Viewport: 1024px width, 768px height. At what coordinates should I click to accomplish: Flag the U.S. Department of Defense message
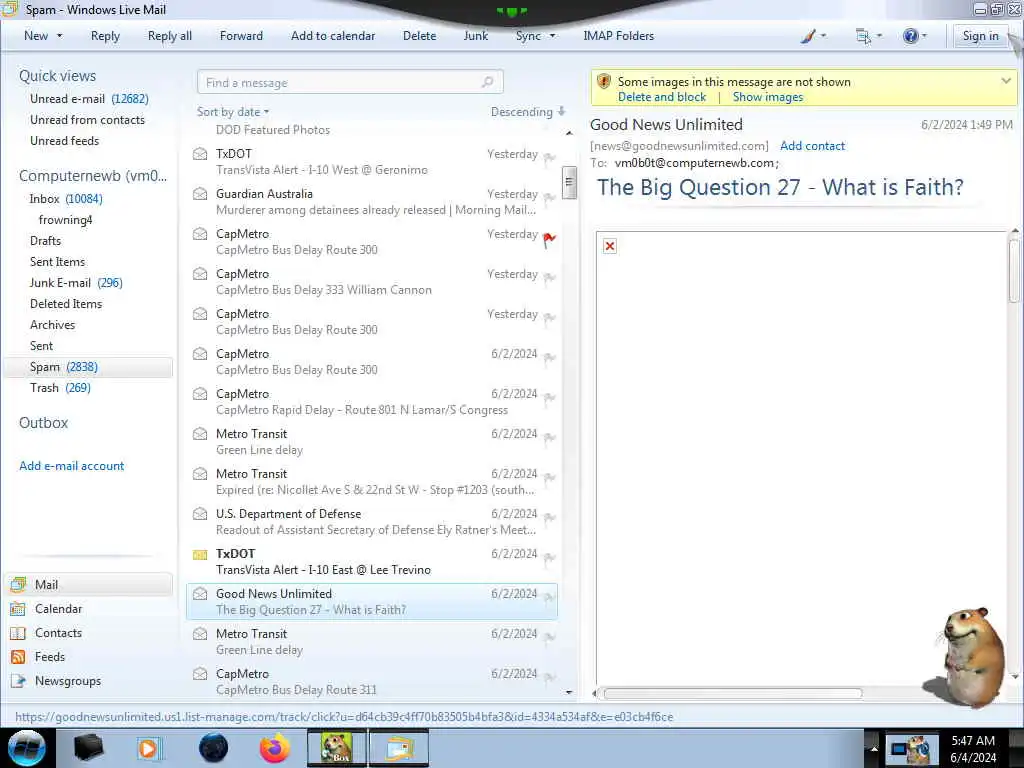(x=549, y=517)
